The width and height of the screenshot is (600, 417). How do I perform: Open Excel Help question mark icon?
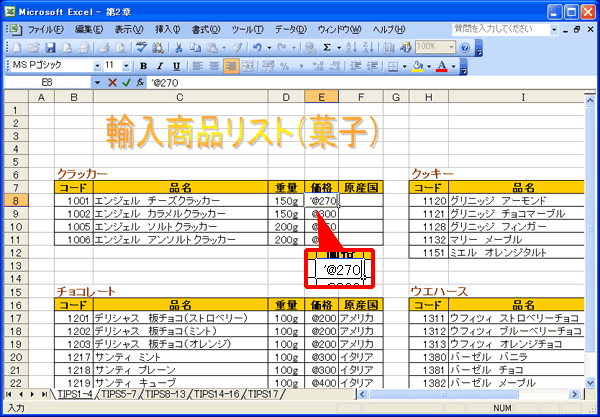click(465, 47)
